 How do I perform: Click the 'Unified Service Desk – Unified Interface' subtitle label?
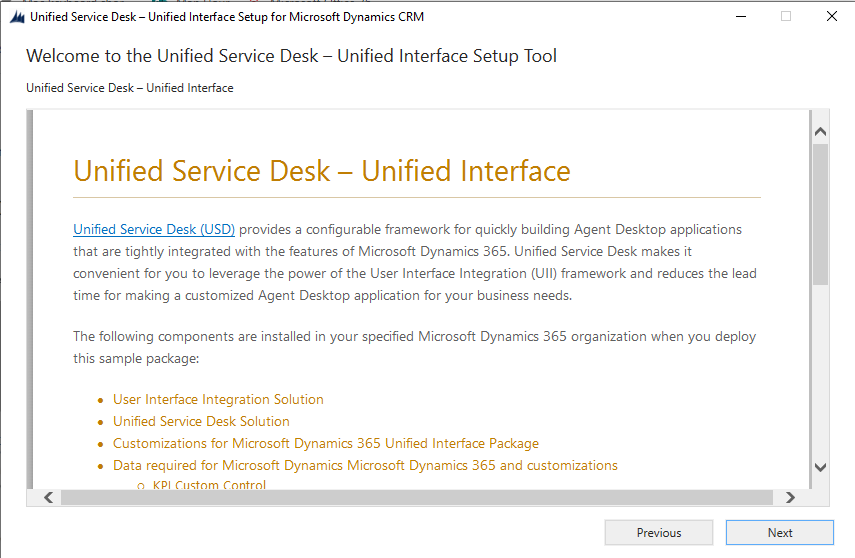click(130, 88)
